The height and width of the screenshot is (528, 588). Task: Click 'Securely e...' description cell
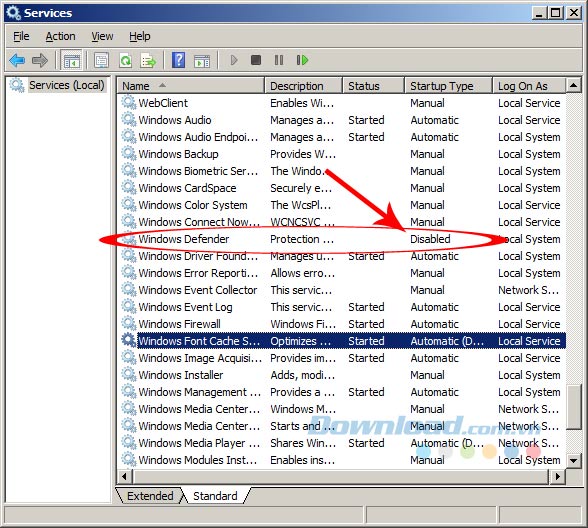pos(301,188)
